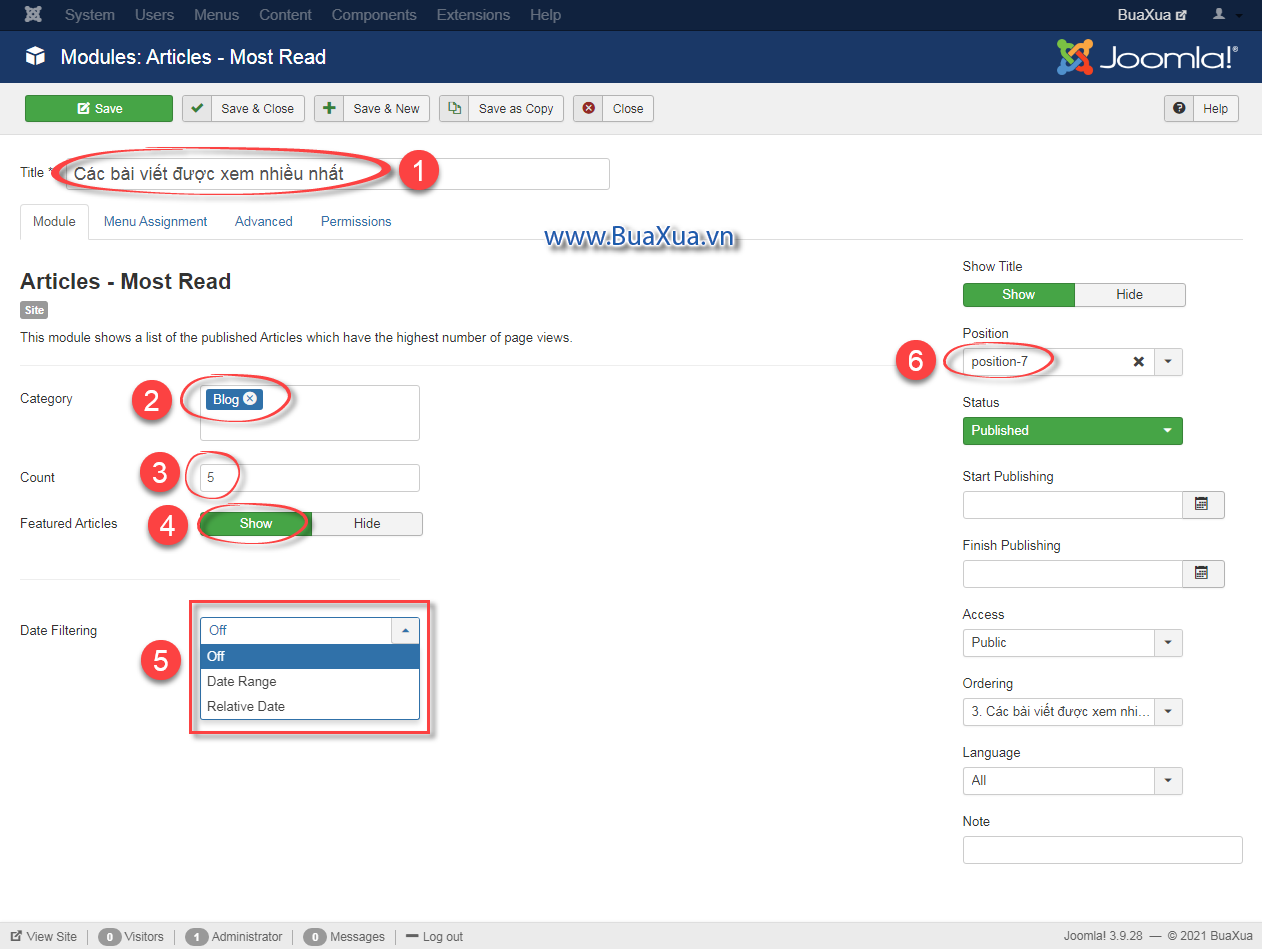Click the module Title input field
The width and height of the screenshot is (1262, 949).
pos(337,173)
